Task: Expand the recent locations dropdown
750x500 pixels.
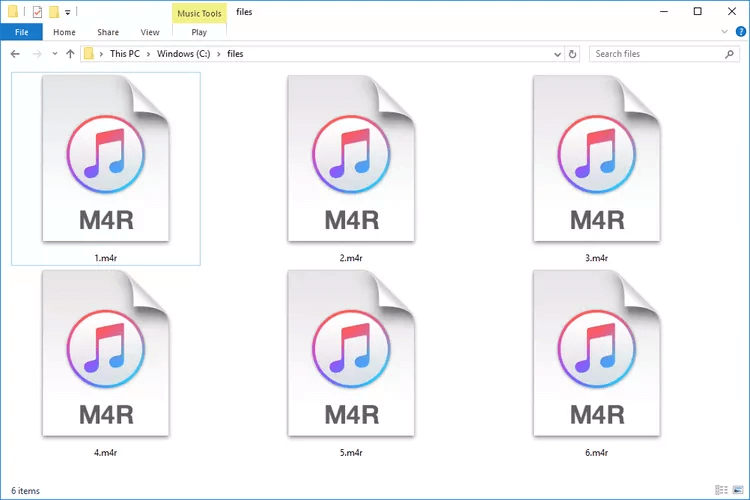Action: pos(54,54)
